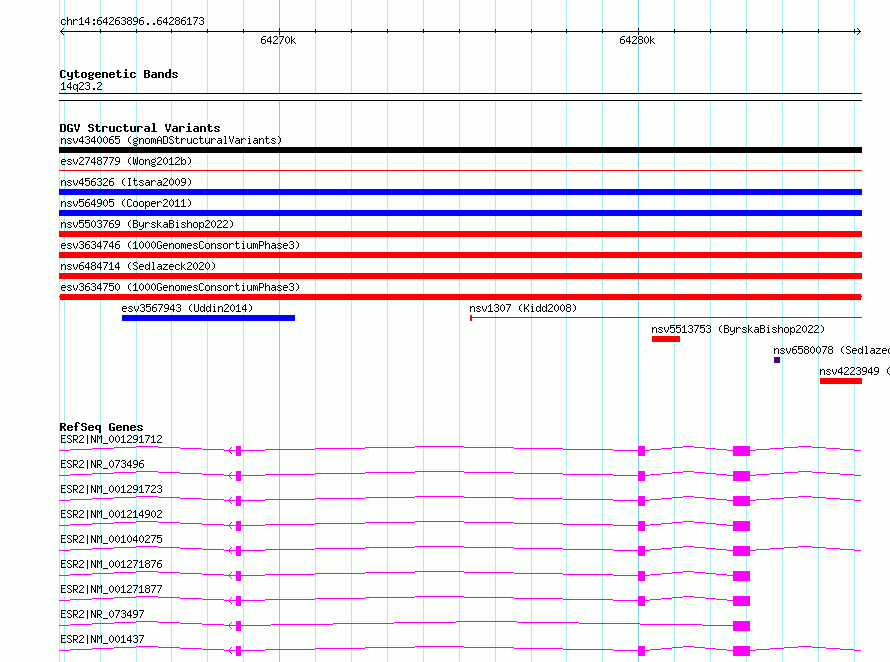Click the nsv456326 (Itsara2009) blue bar

(x=460, y=192)
